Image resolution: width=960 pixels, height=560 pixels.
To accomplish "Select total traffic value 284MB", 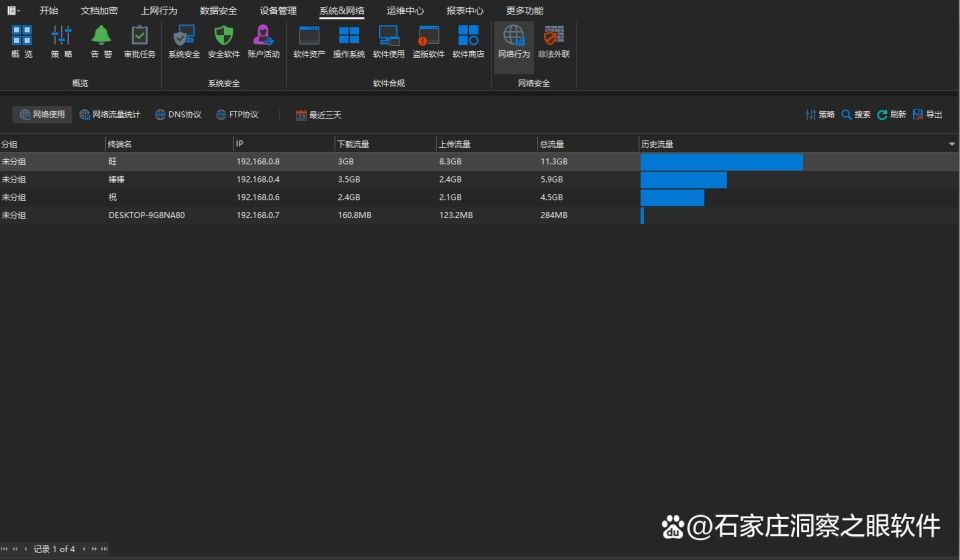I will coord(553,215).
